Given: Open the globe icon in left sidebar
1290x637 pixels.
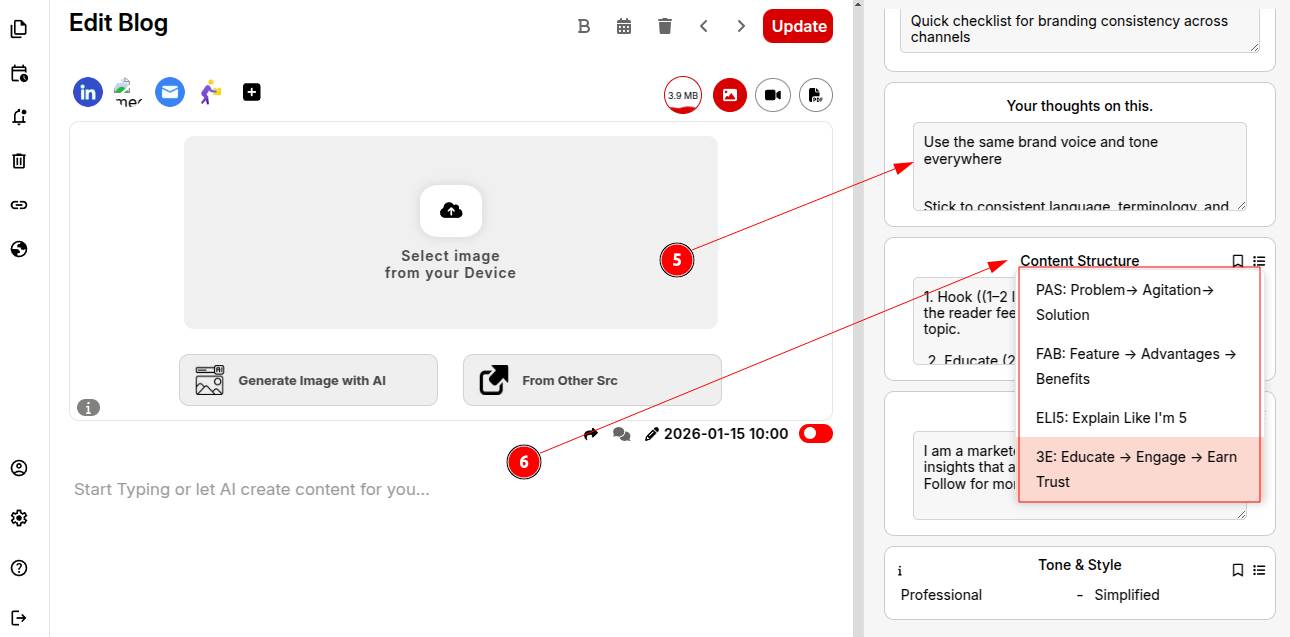Looking at the screenshot, I should click(x=18, y=249).
